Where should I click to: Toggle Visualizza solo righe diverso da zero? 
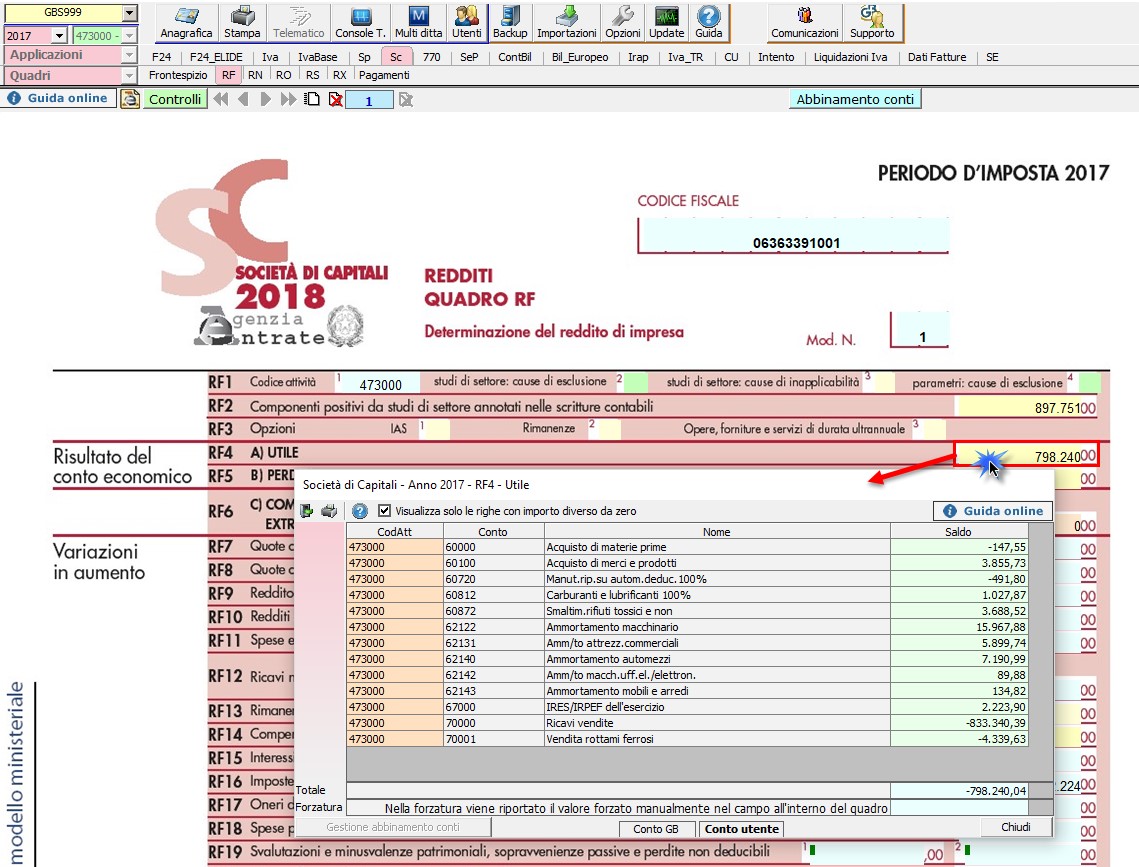click(384, 510)
